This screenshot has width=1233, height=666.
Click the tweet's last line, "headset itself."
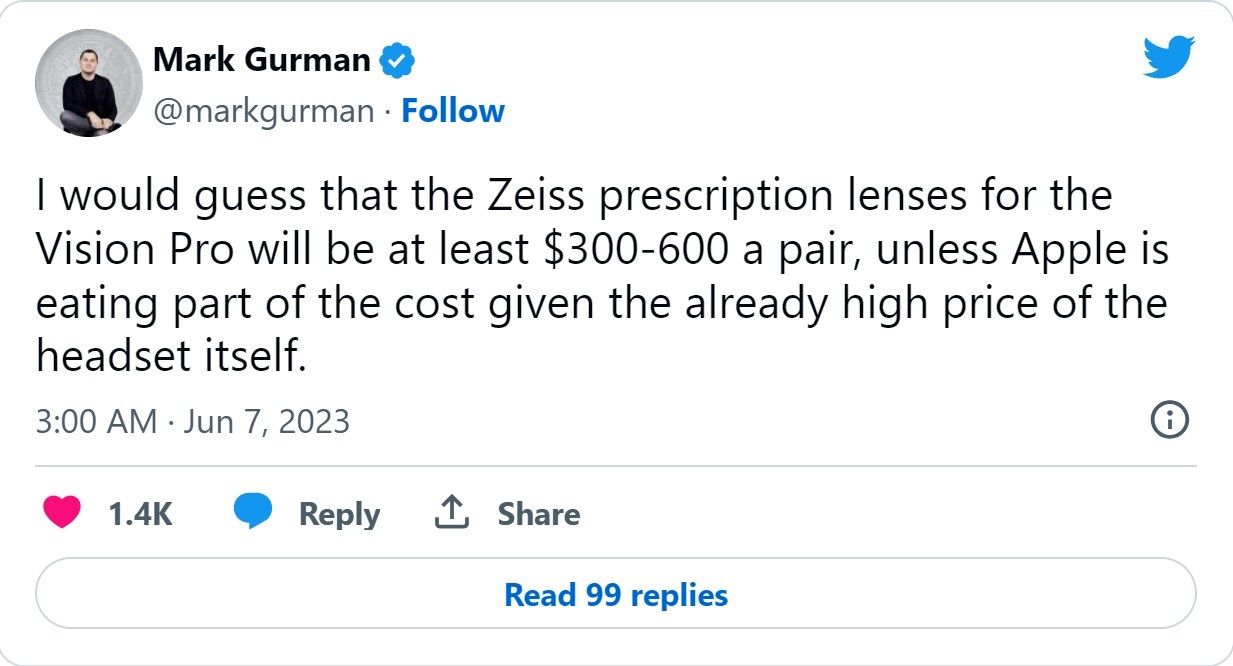(x=169, y=357)
